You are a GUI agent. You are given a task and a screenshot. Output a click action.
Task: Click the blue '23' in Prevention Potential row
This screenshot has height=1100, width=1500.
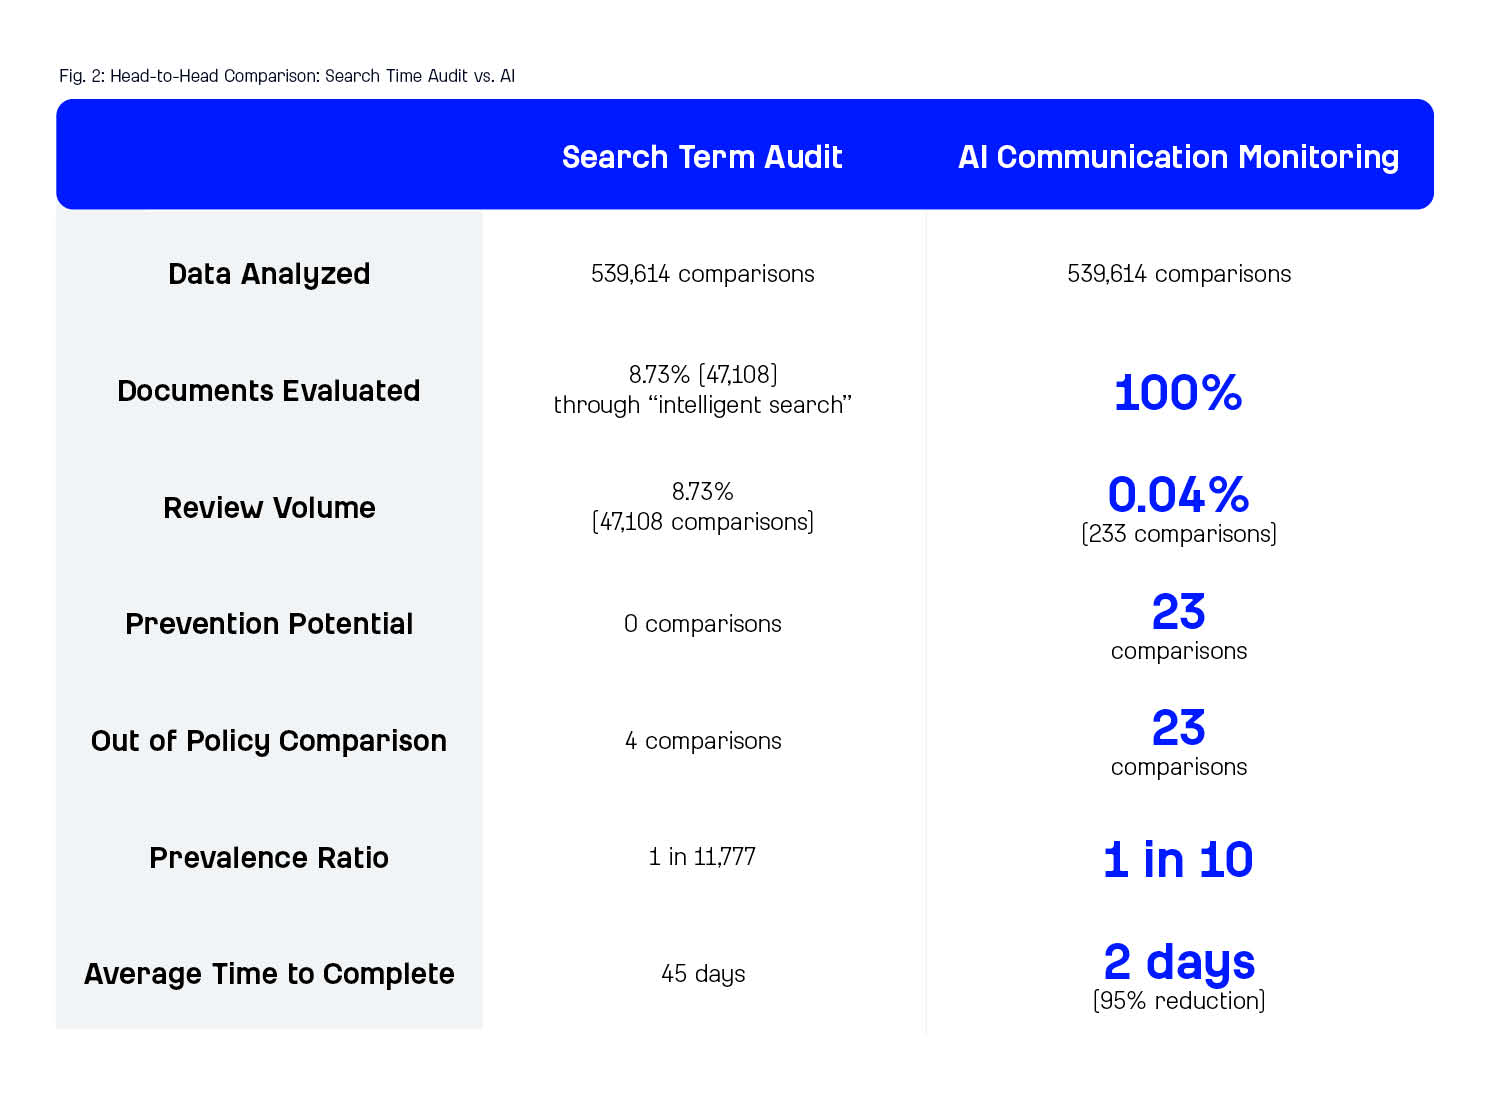click(1178, 611)
